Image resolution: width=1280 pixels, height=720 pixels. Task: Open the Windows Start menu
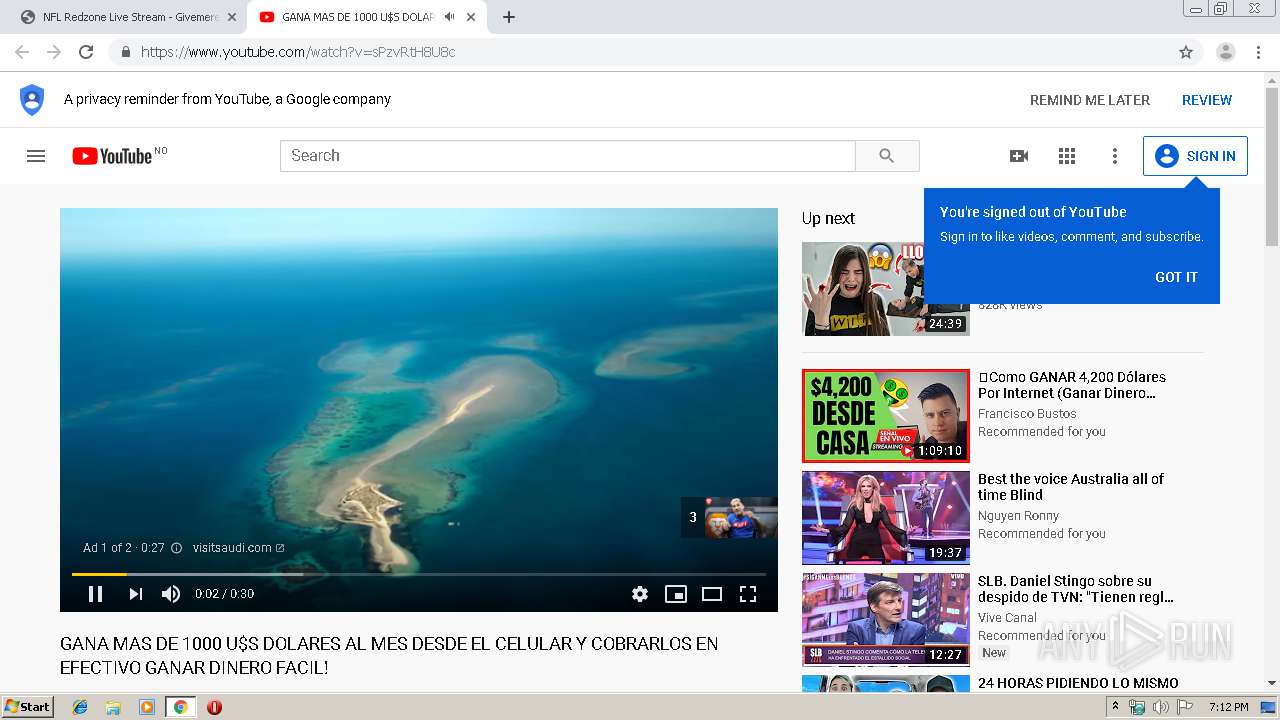[27, 707]
